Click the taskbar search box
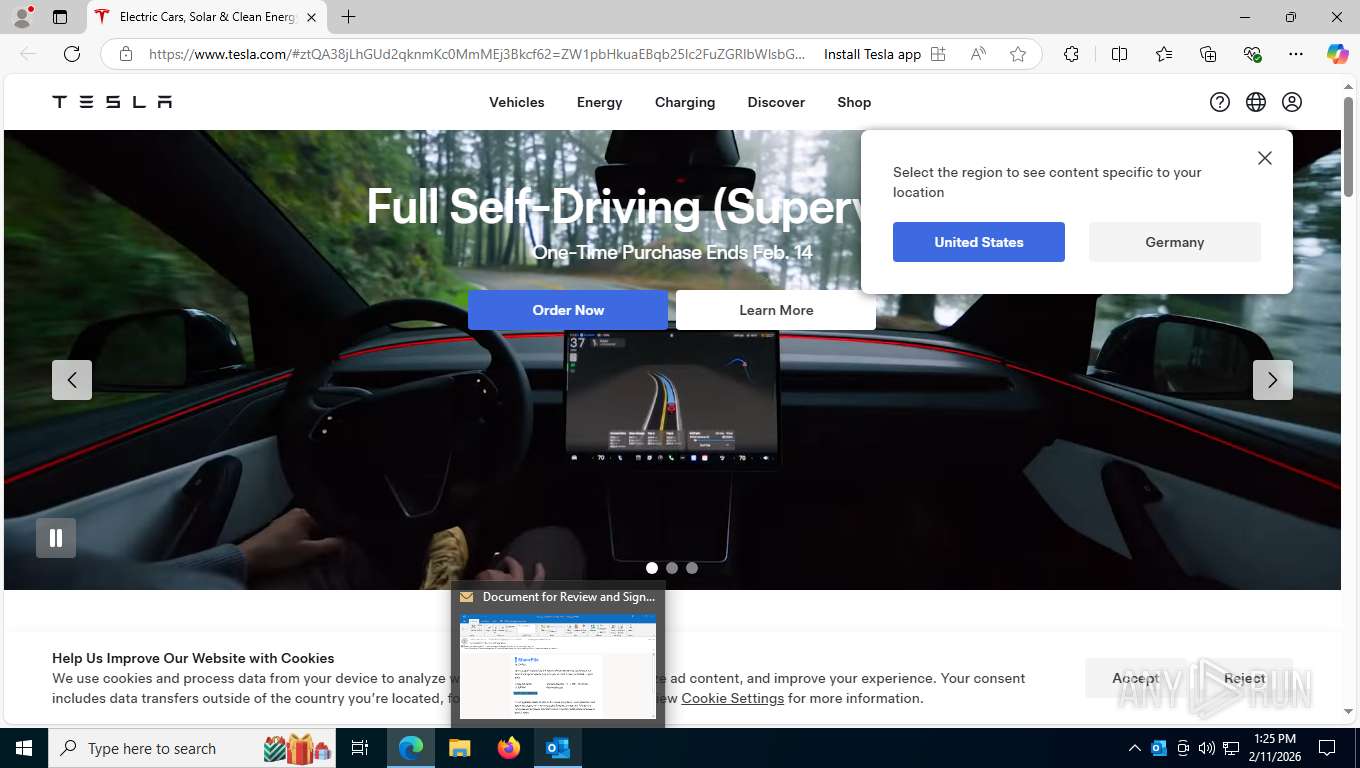The width and height of the screenshot is (1360, 768). (193, 748)
